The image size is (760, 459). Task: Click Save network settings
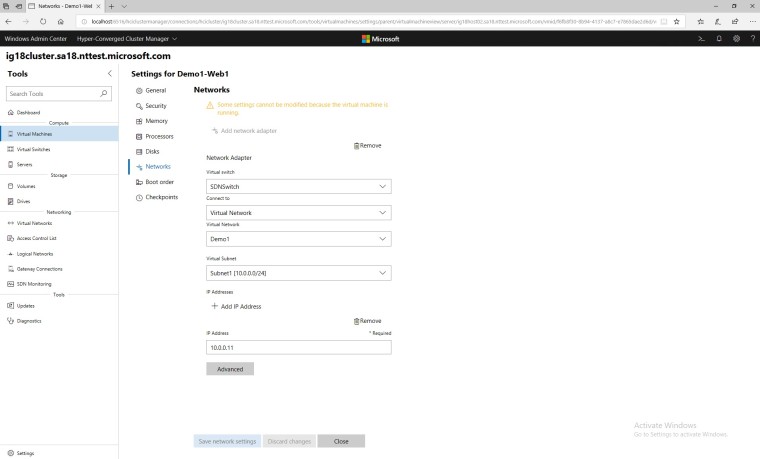pyautogui.click(x=227, y=441)
